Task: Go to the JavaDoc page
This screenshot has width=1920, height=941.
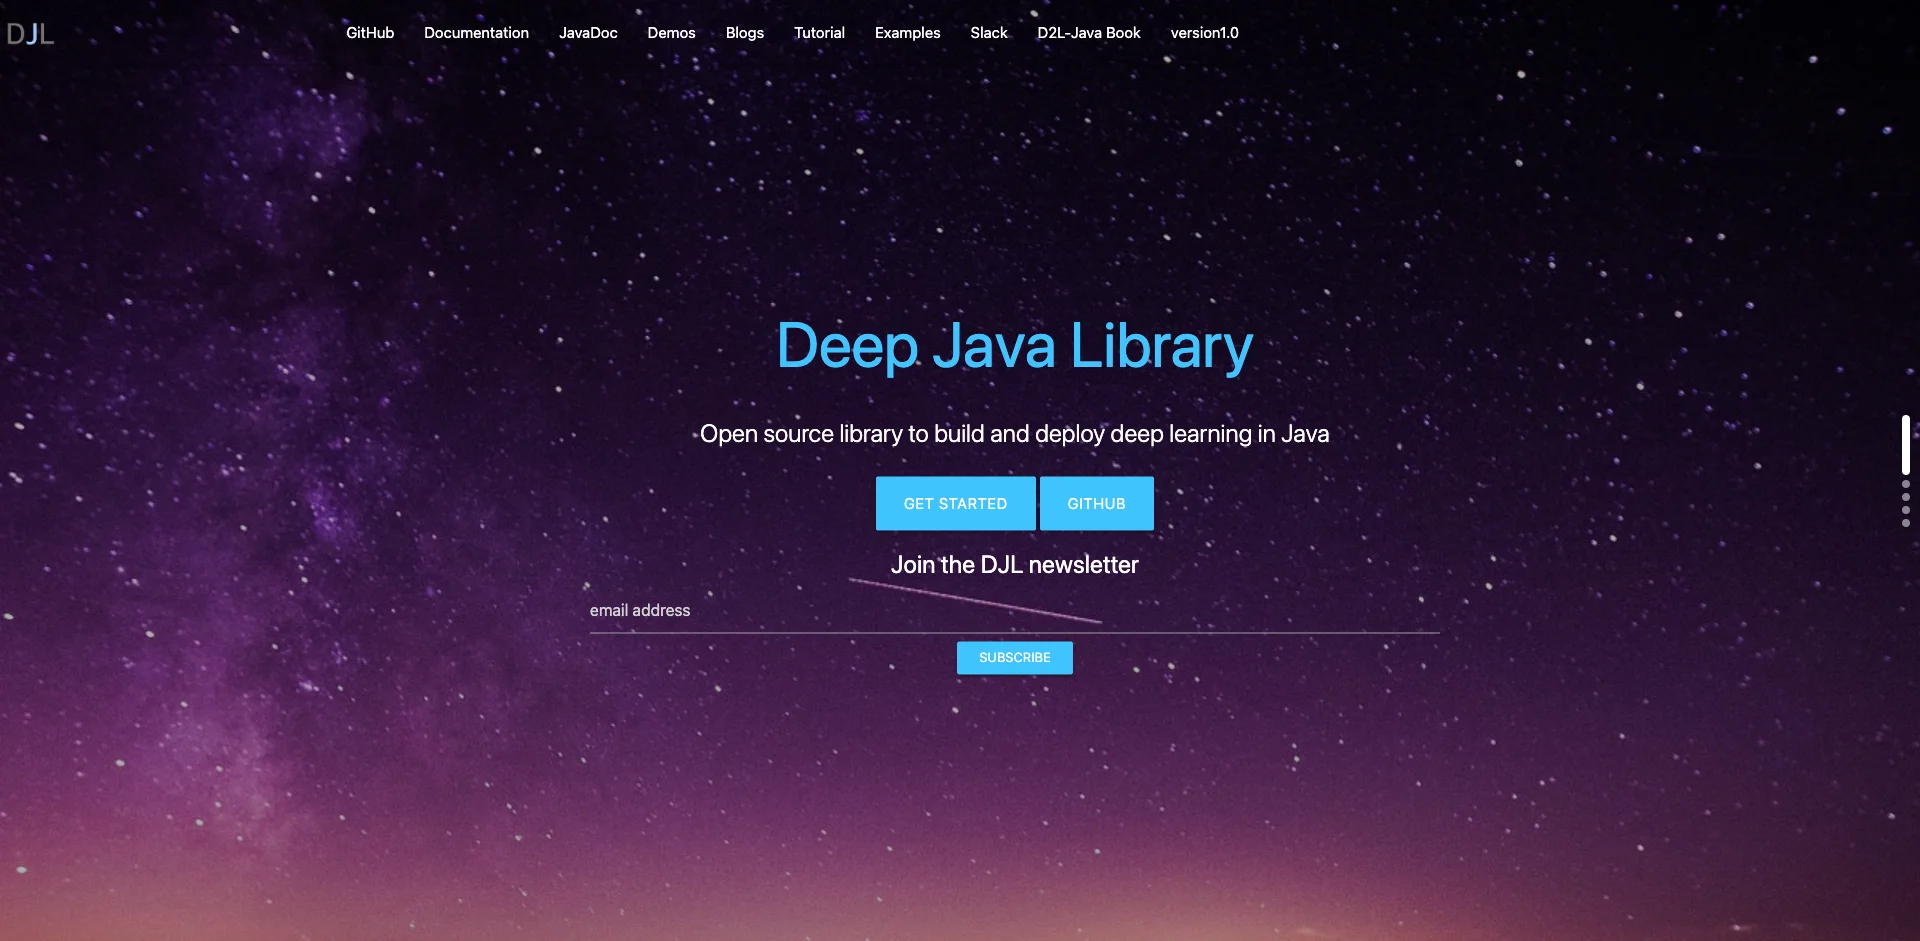Action: click(588, 33)
